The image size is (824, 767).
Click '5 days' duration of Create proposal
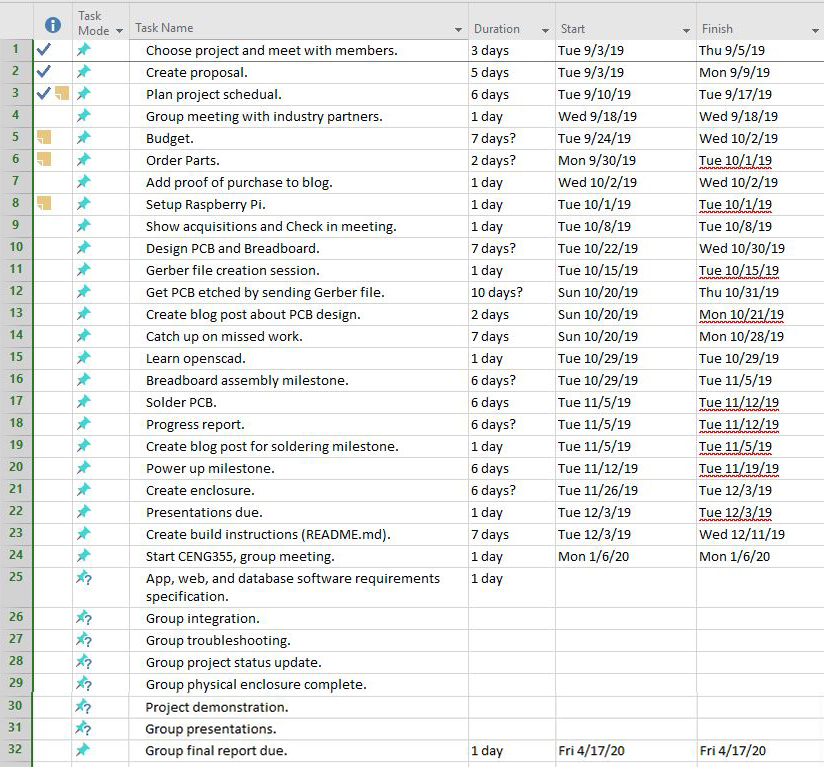point(490,72)
